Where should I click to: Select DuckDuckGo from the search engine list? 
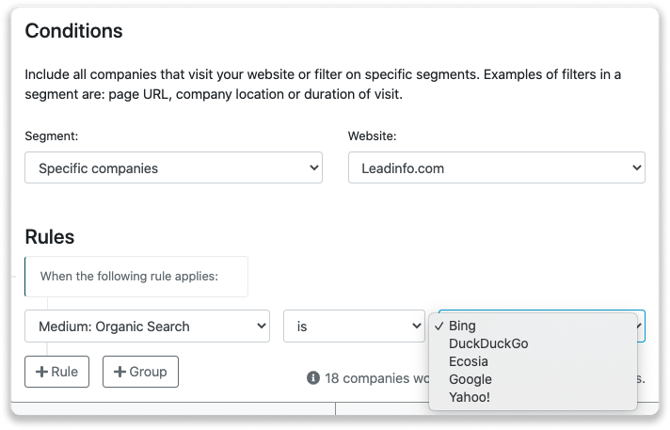[x=488, y=344]
